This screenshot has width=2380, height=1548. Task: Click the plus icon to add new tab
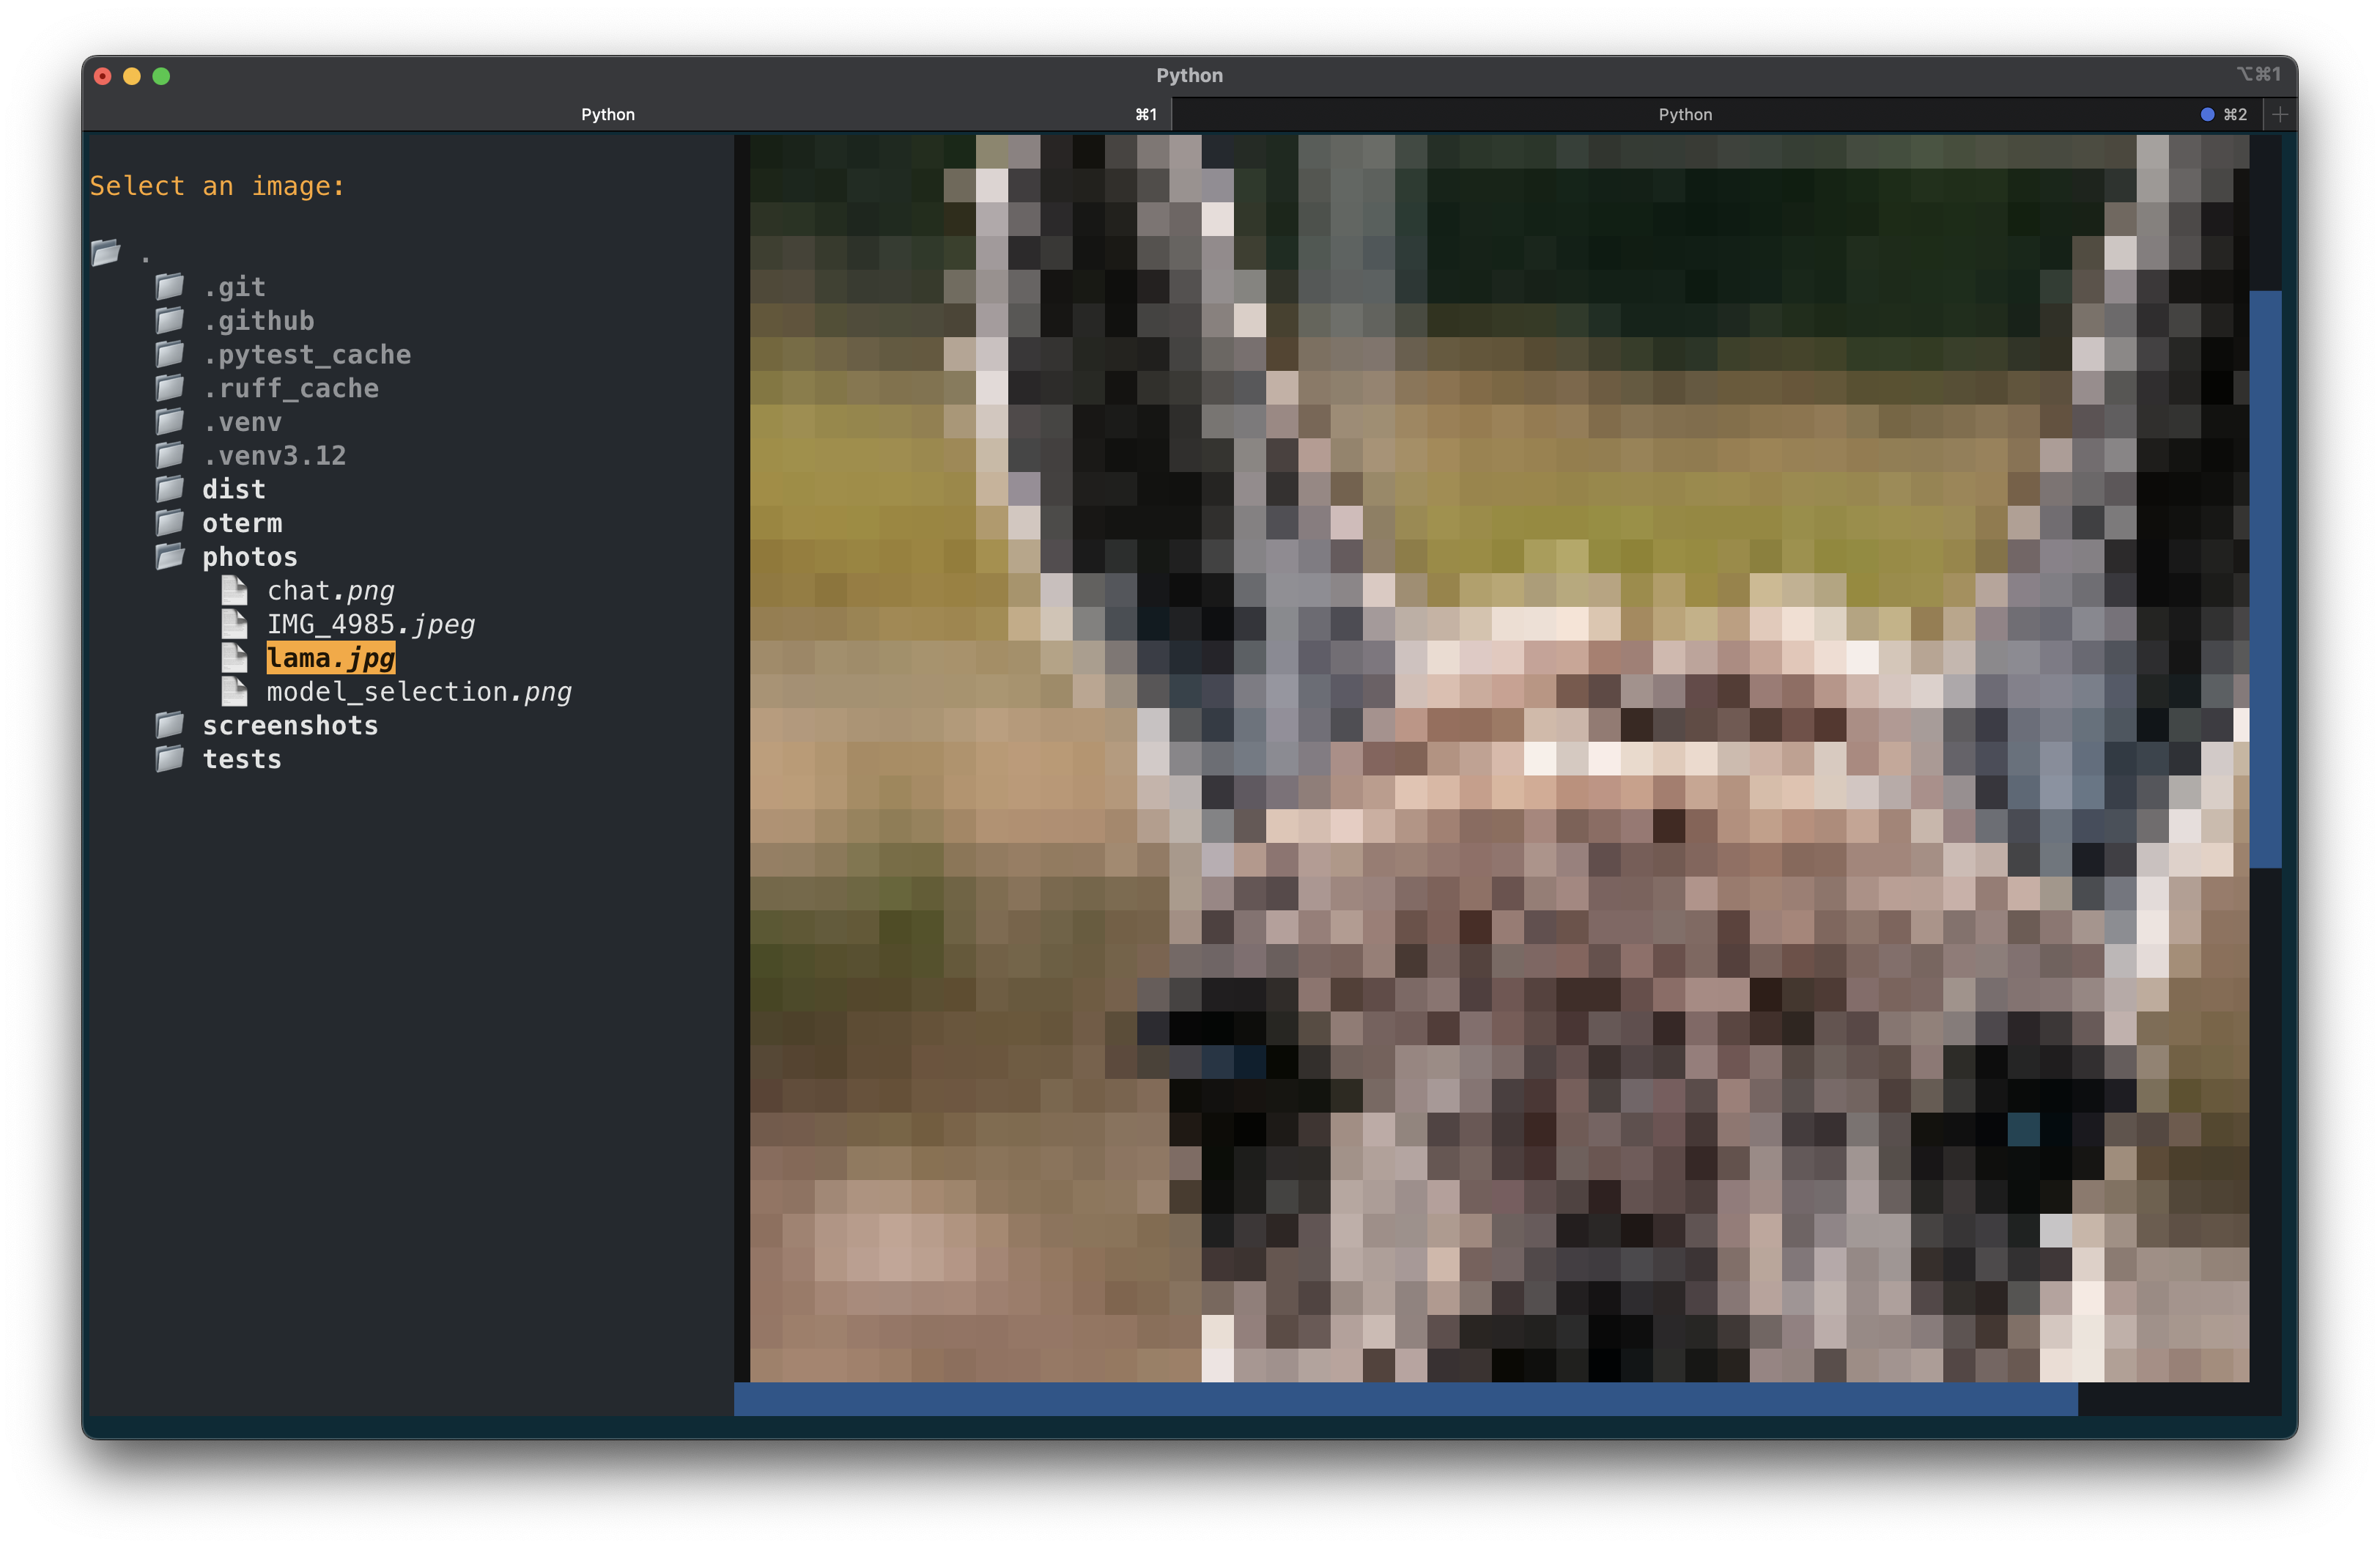2279,115
